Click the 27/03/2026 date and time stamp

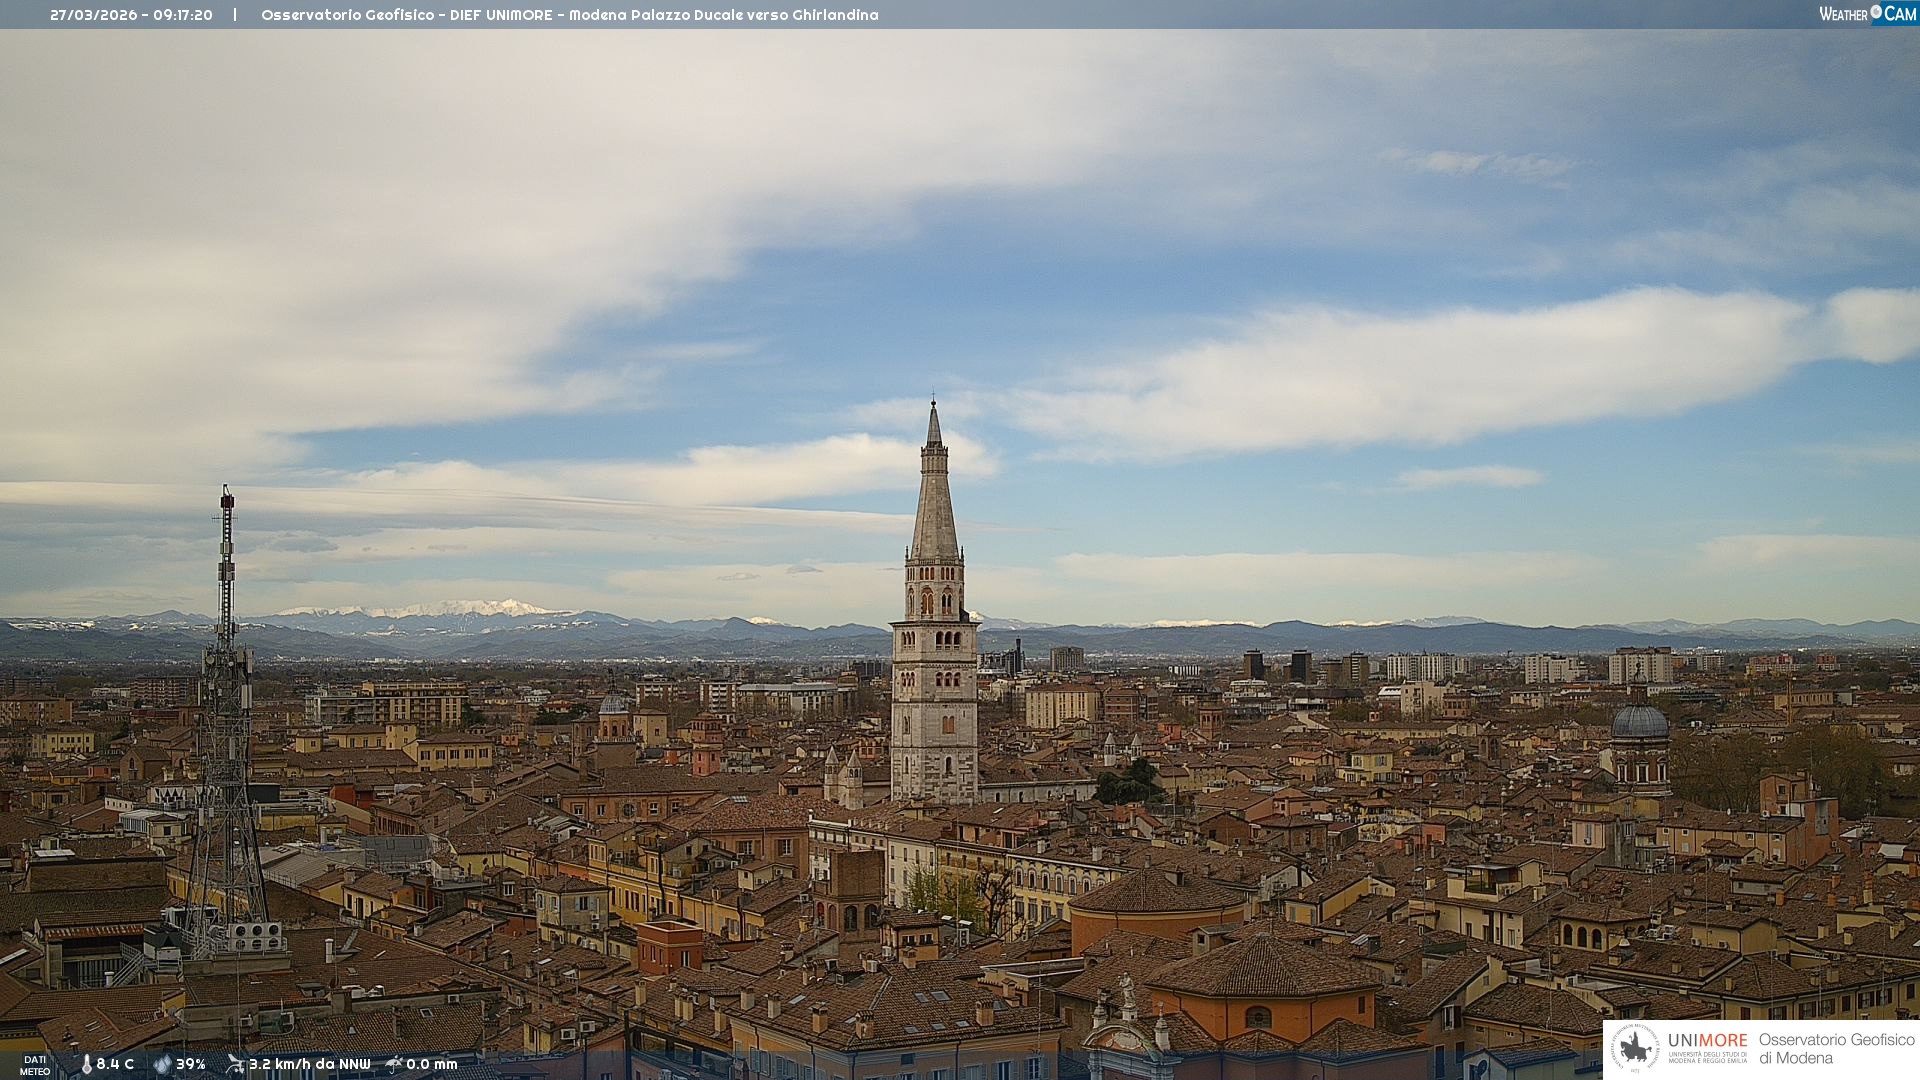(131, 15)
